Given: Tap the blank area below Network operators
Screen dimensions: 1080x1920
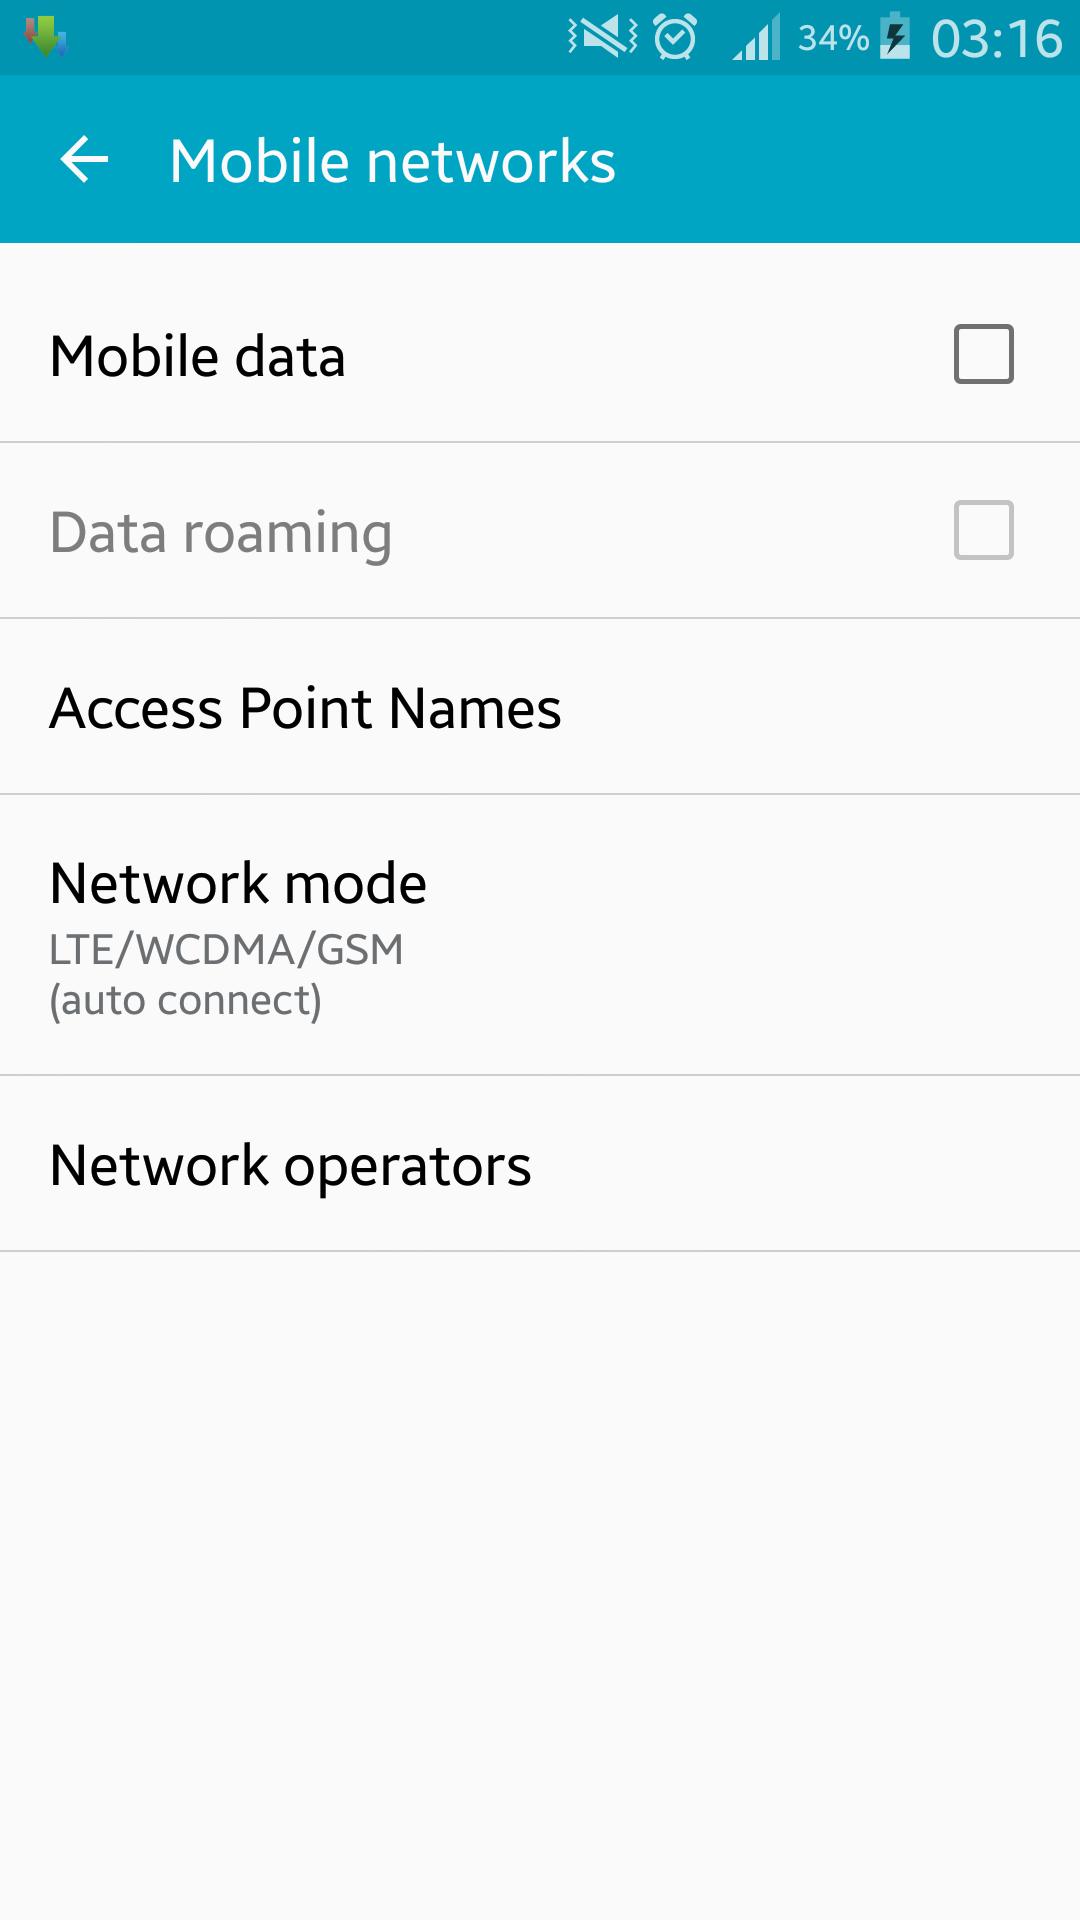Looking at the screenshot, I should [540, 1580].
